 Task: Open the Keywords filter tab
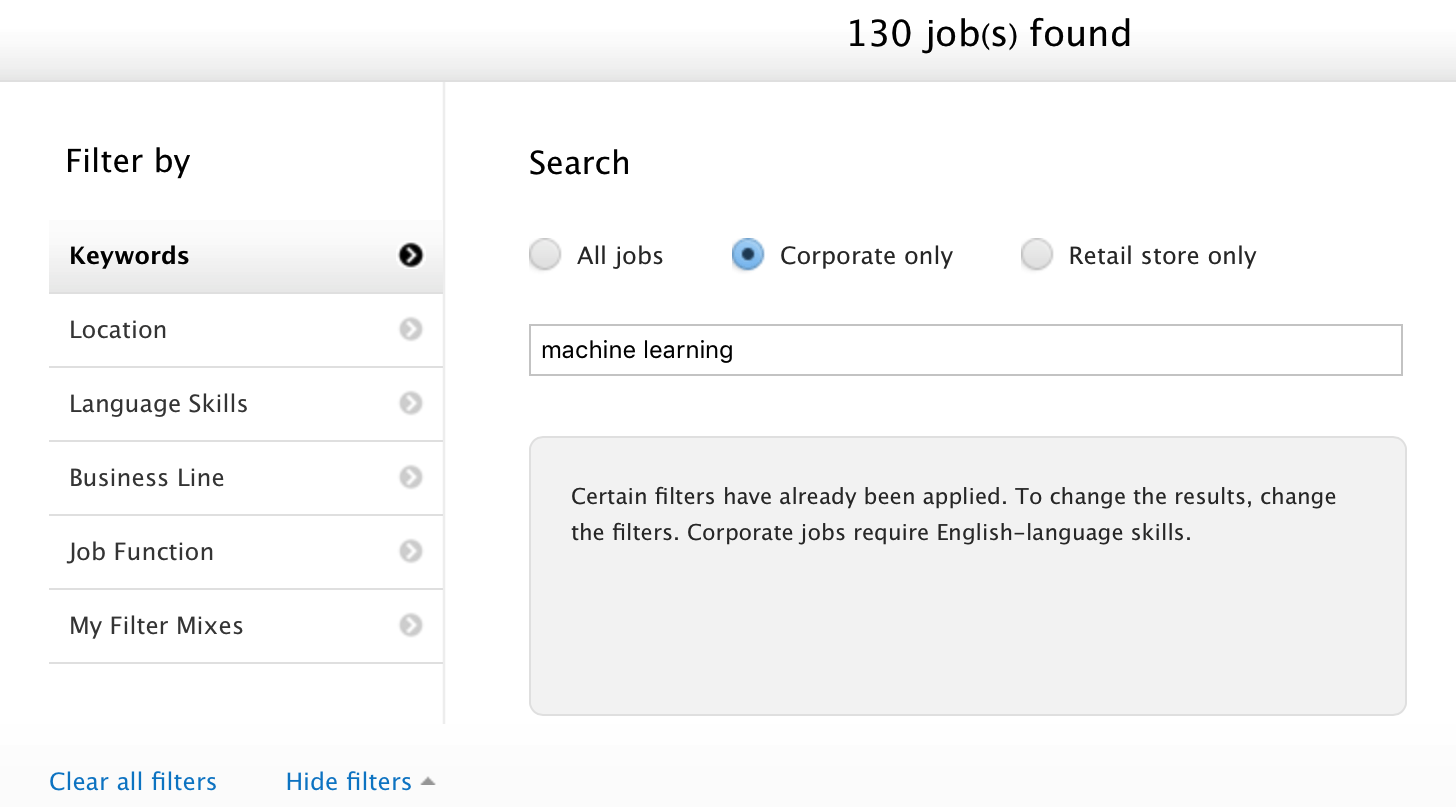tap(130, 256)
